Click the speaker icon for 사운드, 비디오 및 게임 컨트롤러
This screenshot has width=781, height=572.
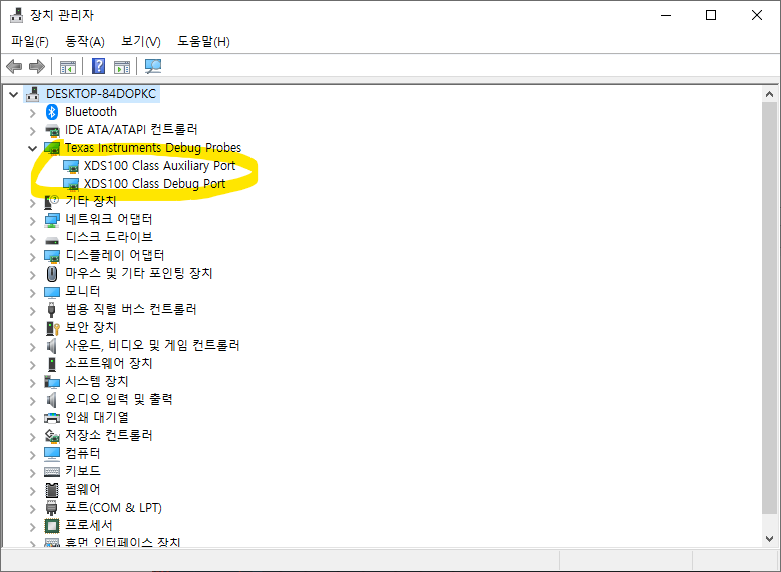51,345
